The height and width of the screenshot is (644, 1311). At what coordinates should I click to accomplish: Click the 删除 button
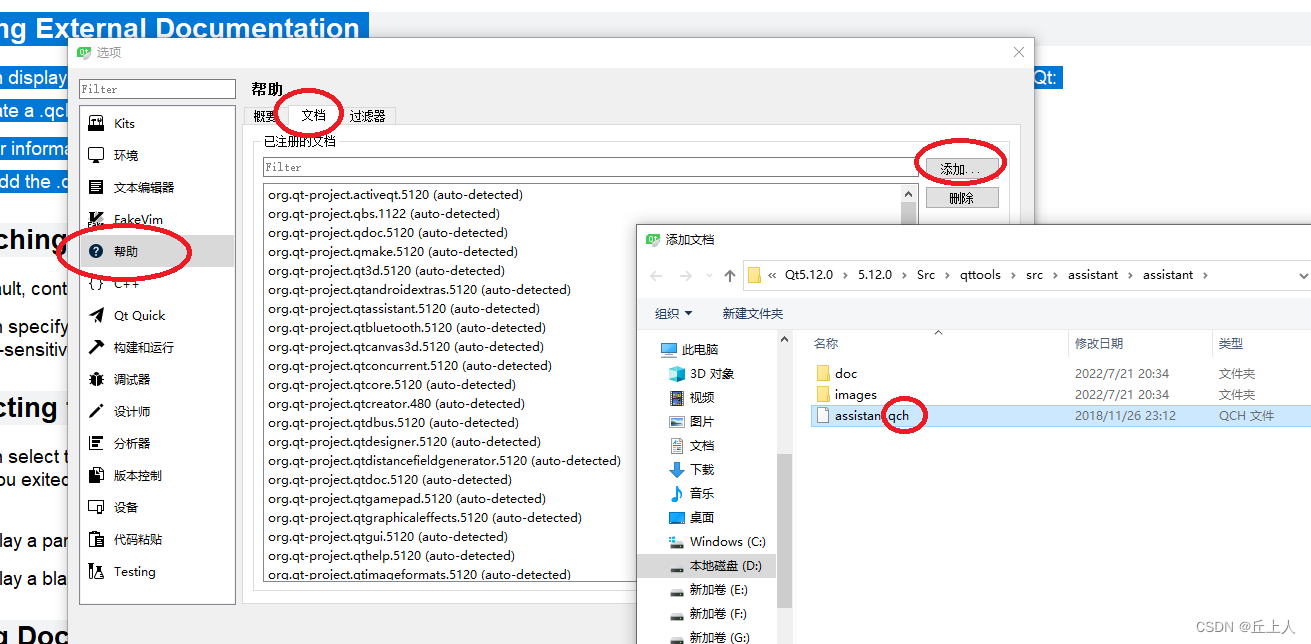pos(962,198)
